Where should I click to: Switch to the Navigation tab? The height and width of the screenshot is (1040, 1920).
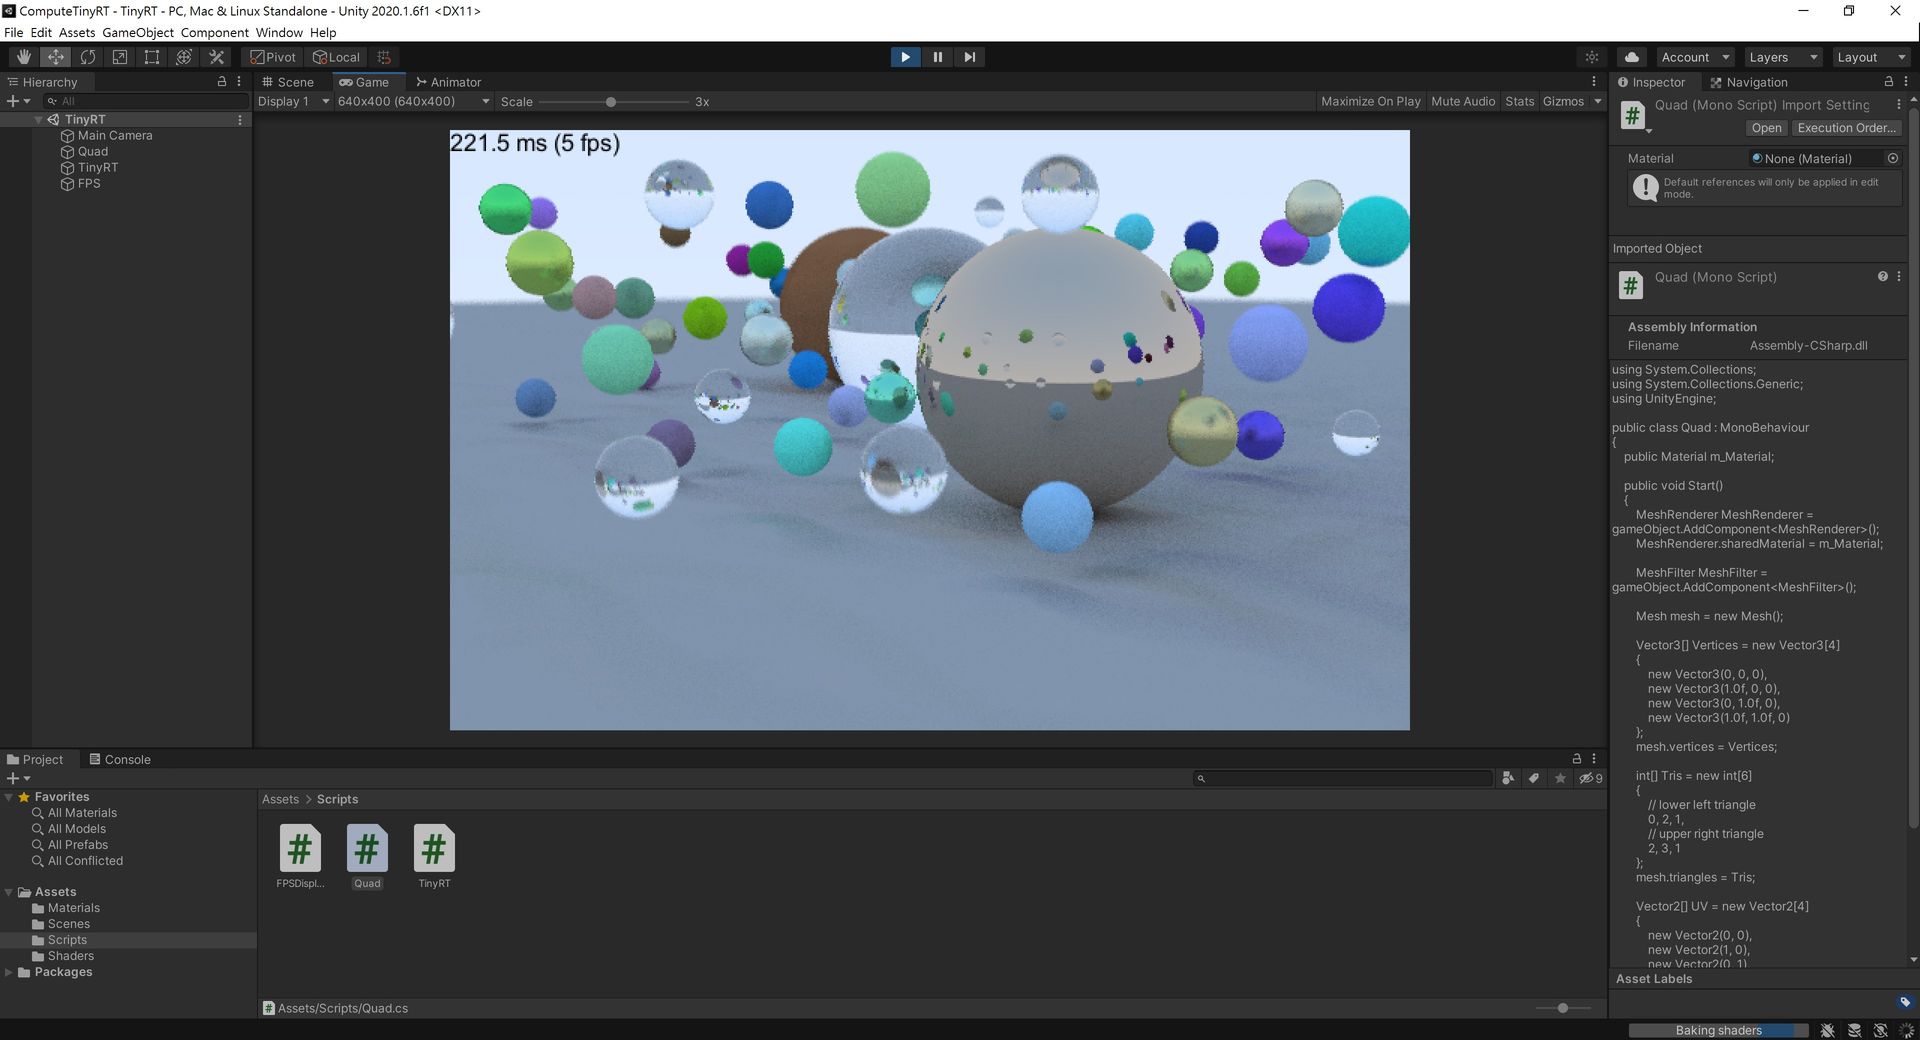coord(1748,82)
